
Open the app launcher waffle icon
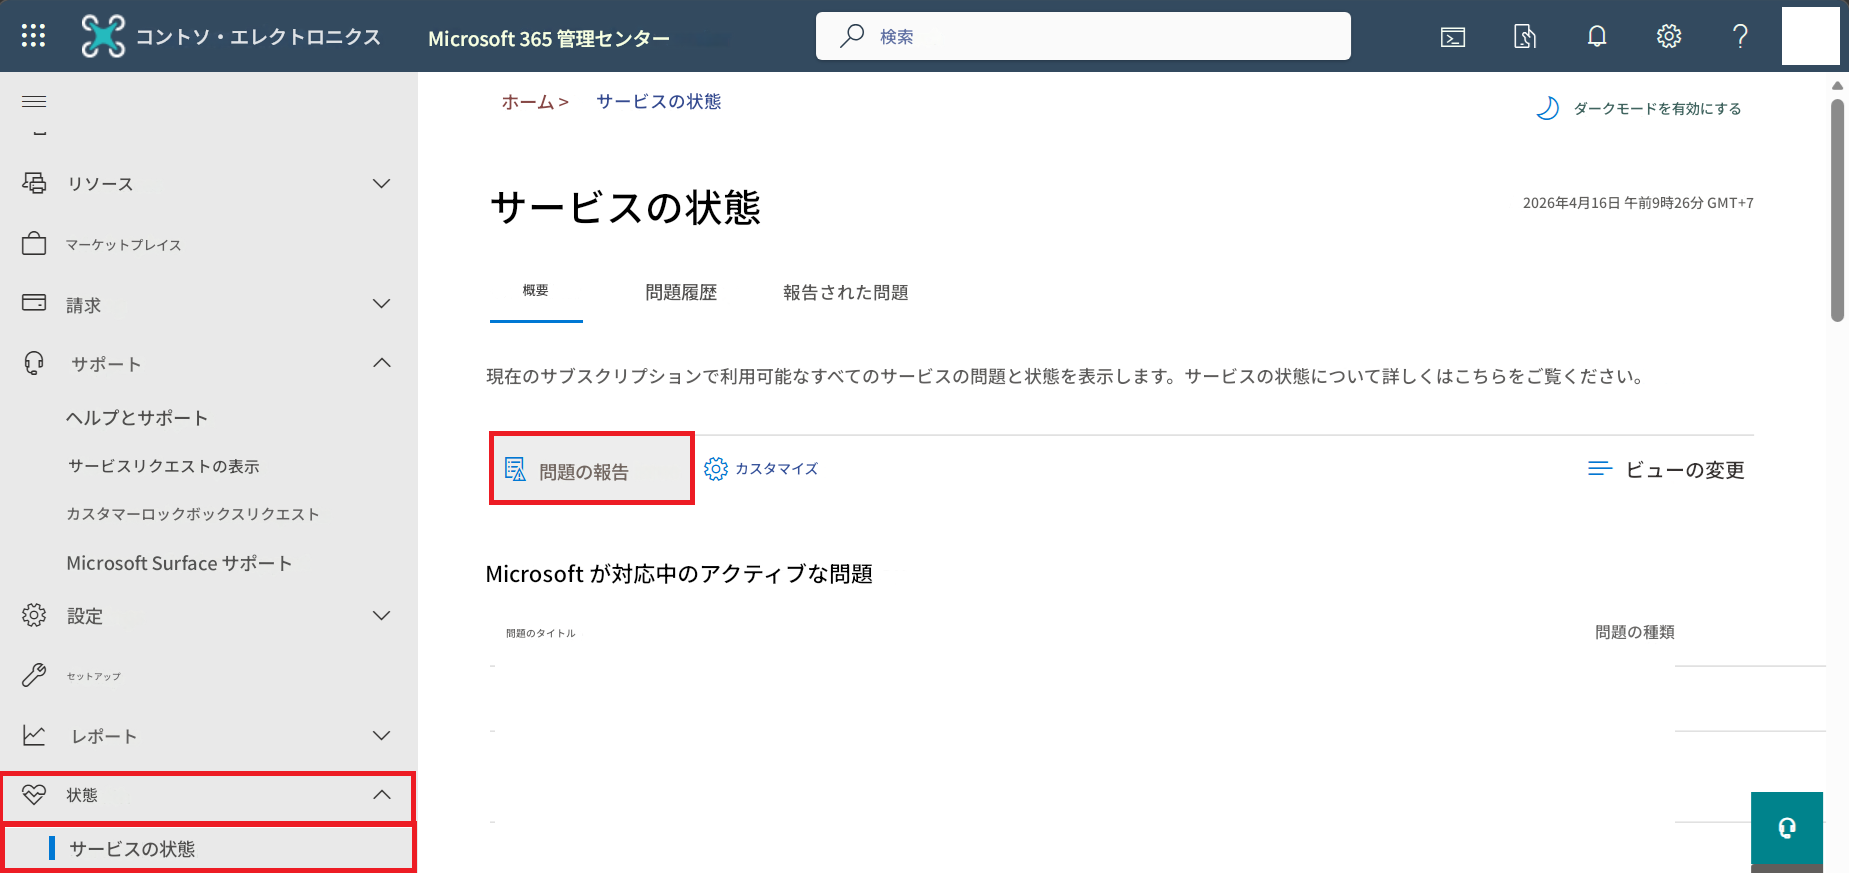click(x=33, y=36)
